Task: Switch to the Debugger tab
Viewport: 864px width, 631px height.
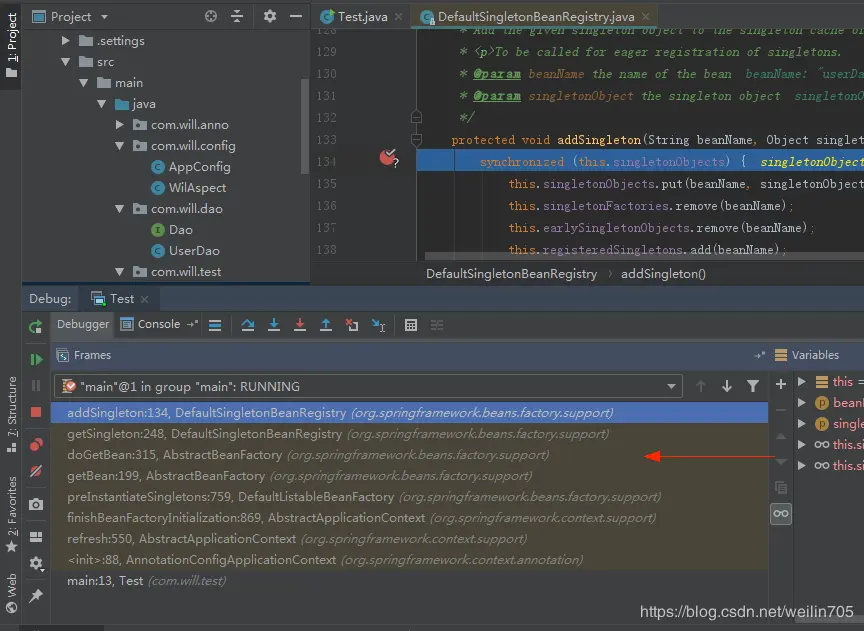Action: coord(83,324)
